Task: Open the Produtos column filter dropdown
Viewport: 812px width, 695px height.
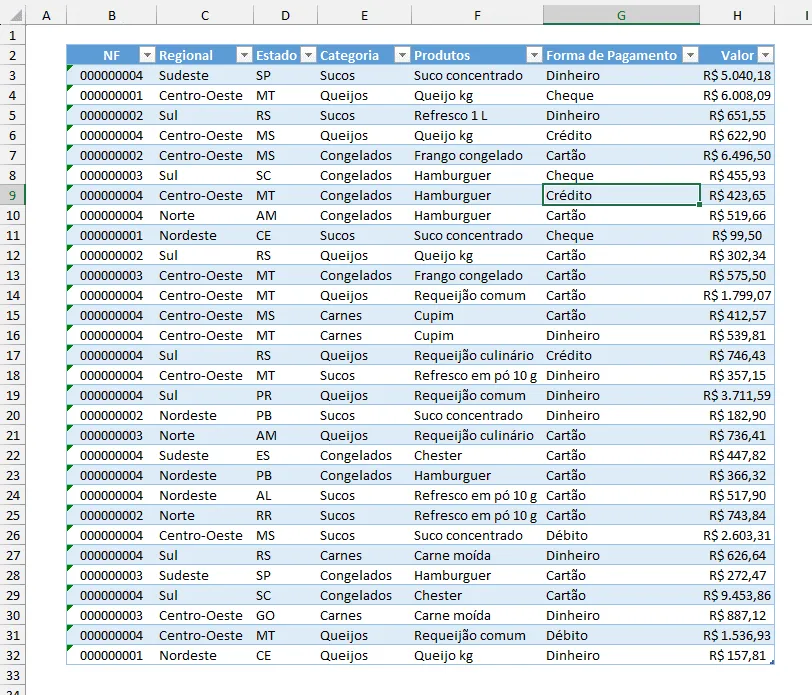Action: tap(534, 55)
